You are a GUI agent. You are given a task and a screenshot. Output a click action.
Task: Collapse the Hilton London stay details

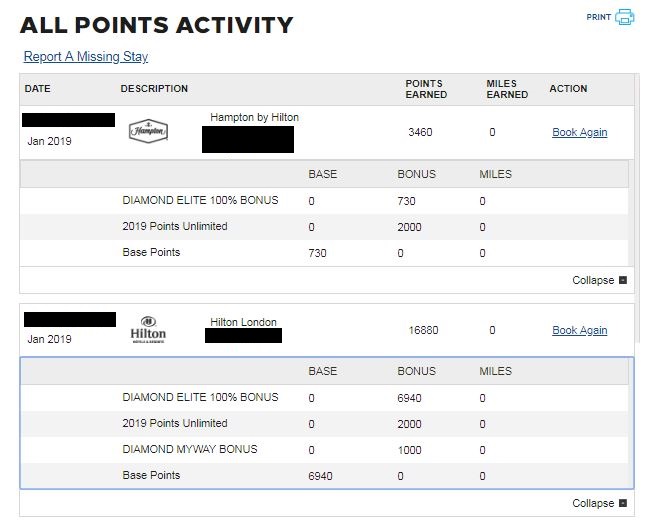[x=600, y=503]
